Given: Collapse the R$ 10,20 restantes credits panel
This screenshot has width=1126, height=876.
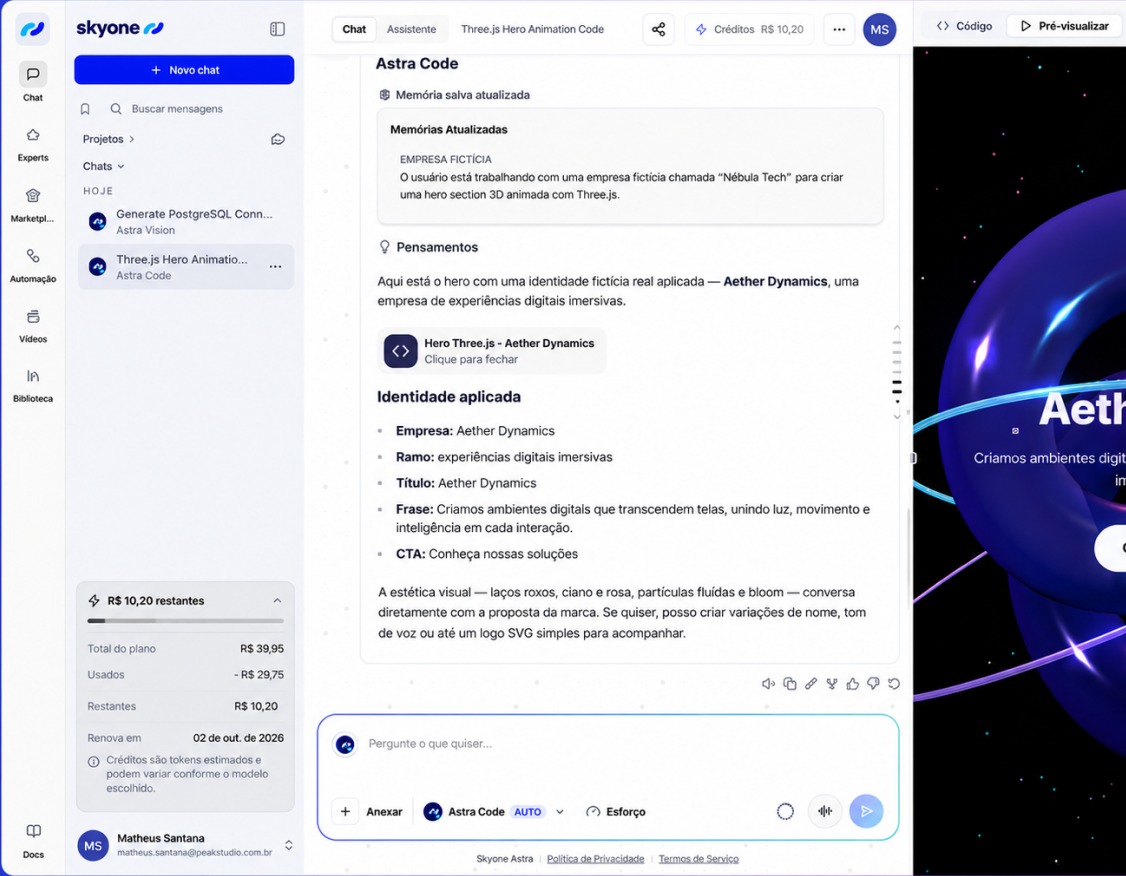Looking at the screenshot, I should [x=277, y=601].
